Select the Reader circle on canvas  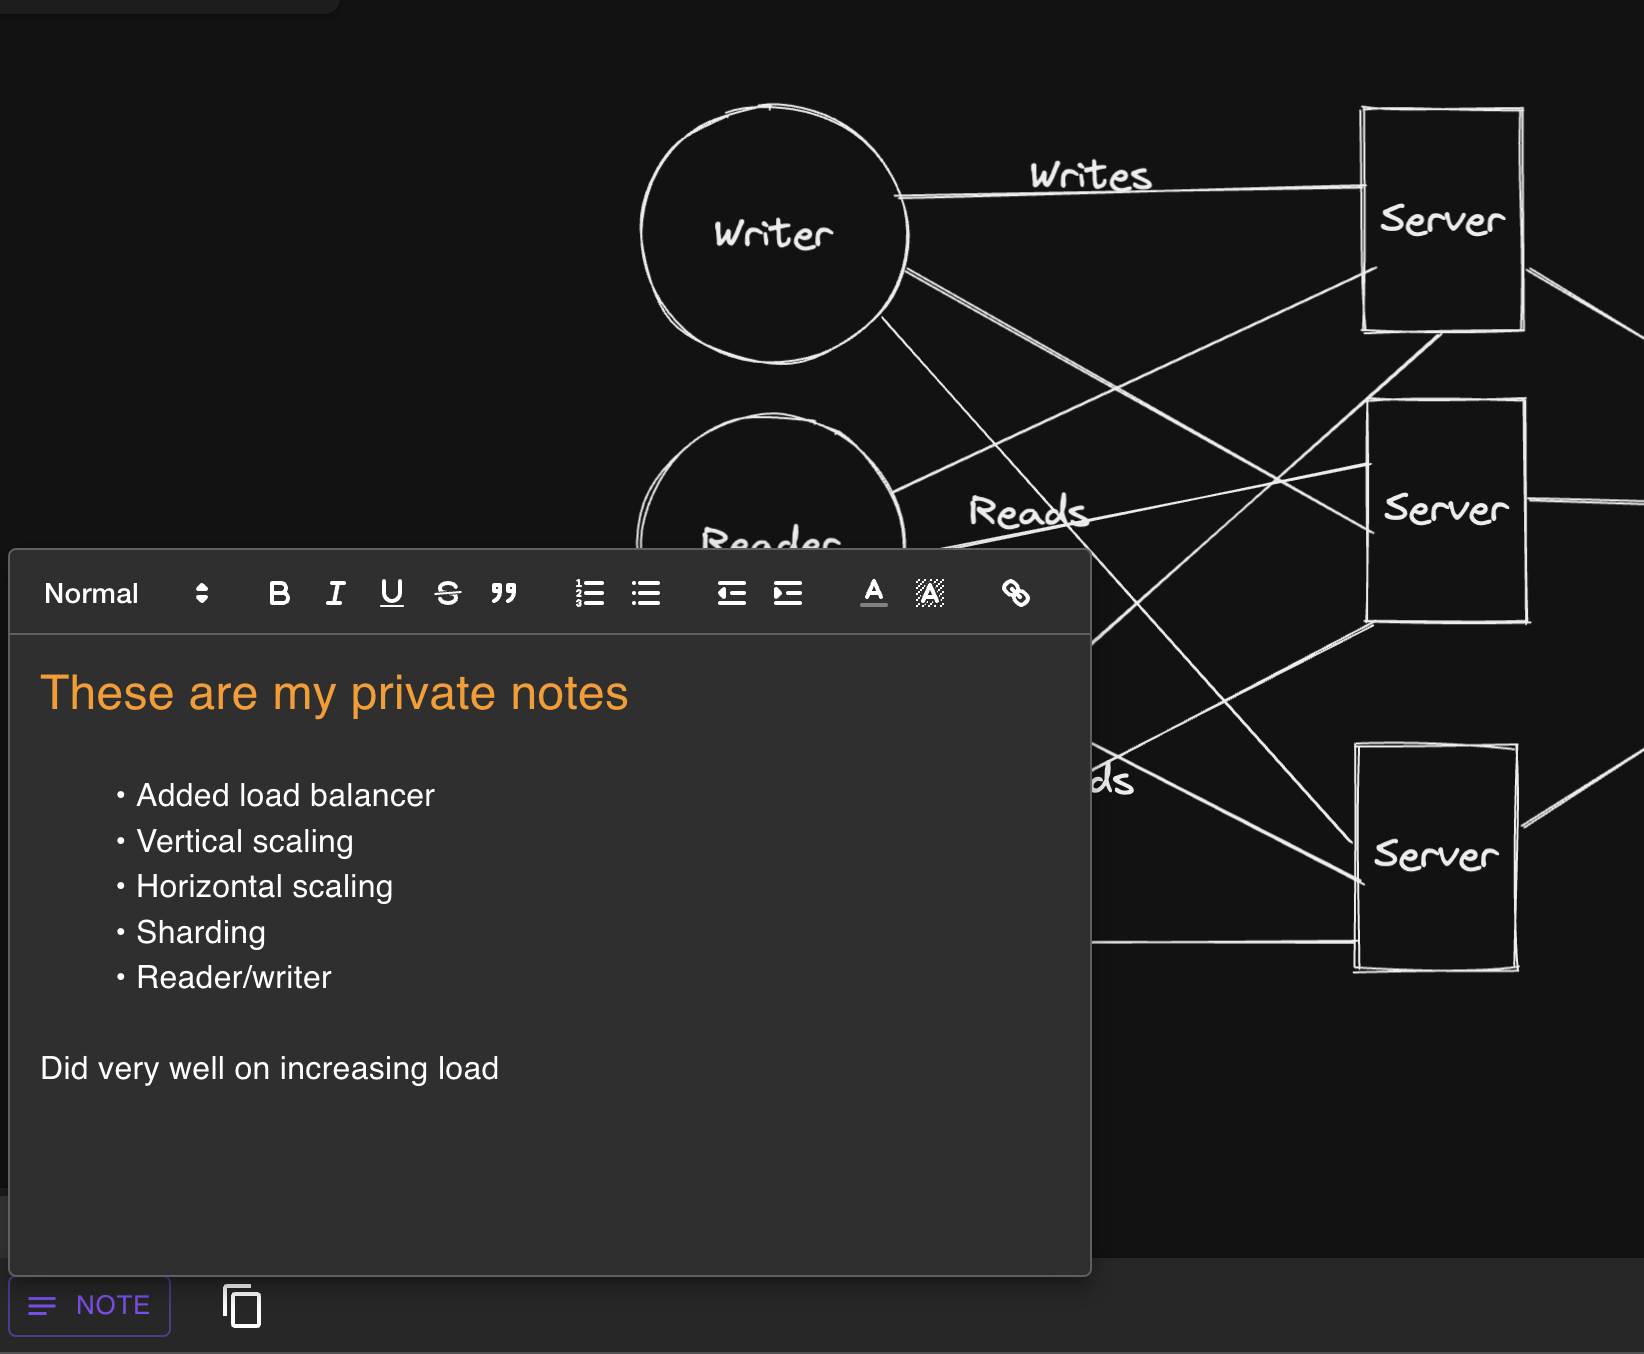771,481
